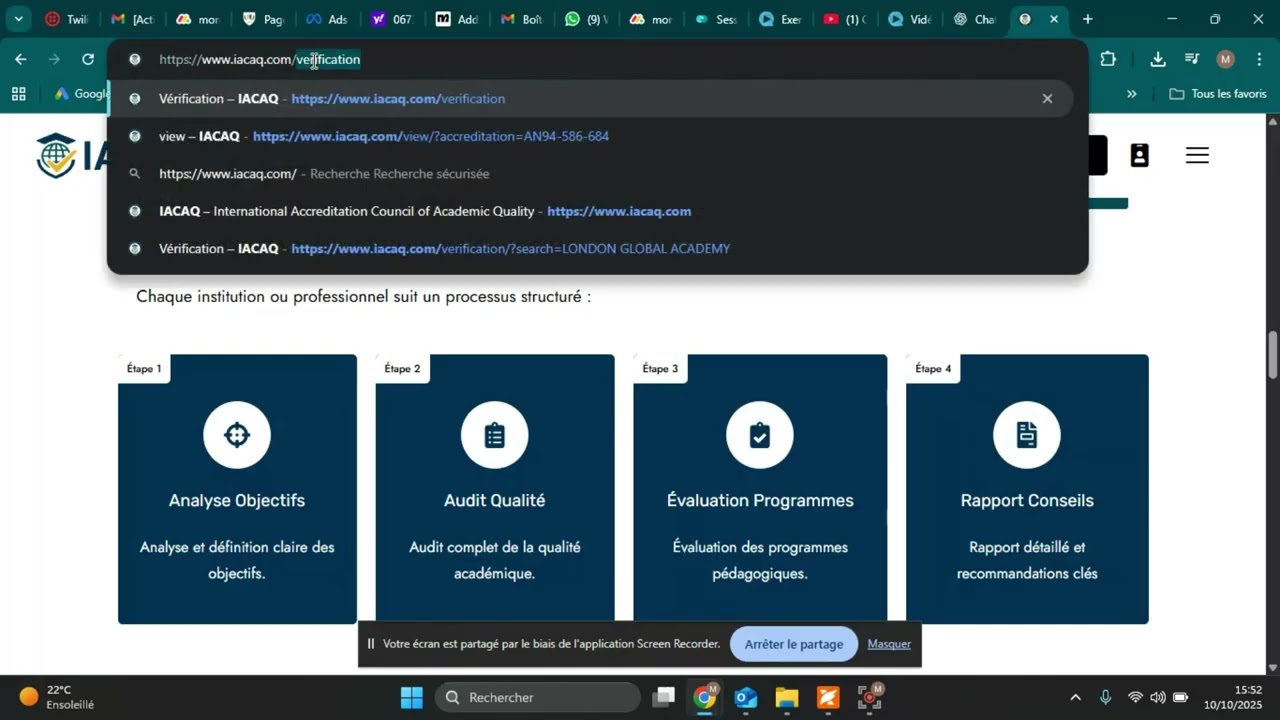Click the Masquer link
Screen dimensions: 1280x720
coord(889,644)
